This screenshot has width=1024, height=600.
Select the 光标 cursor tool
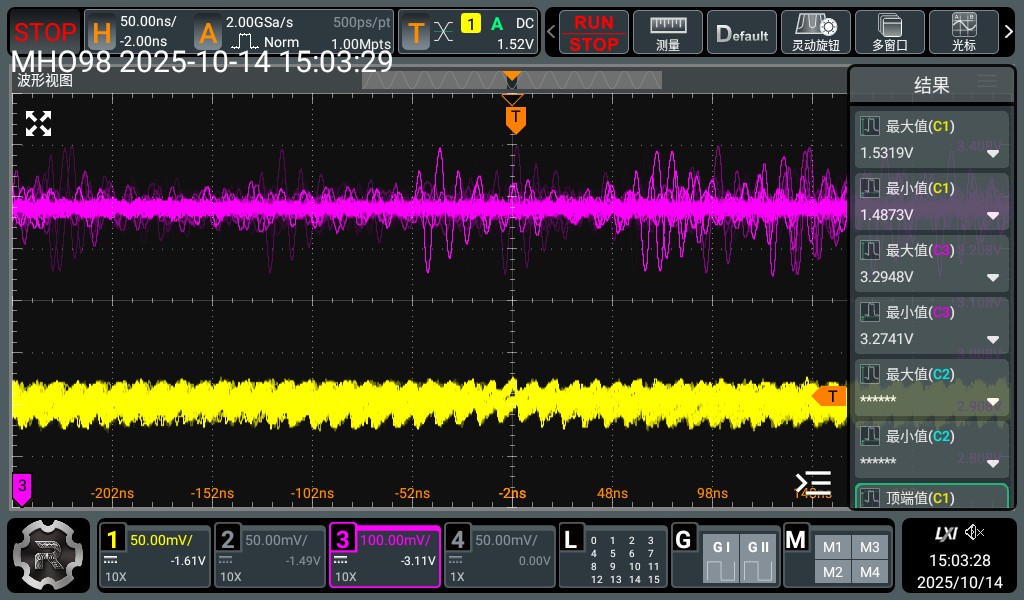click(964, 32)
